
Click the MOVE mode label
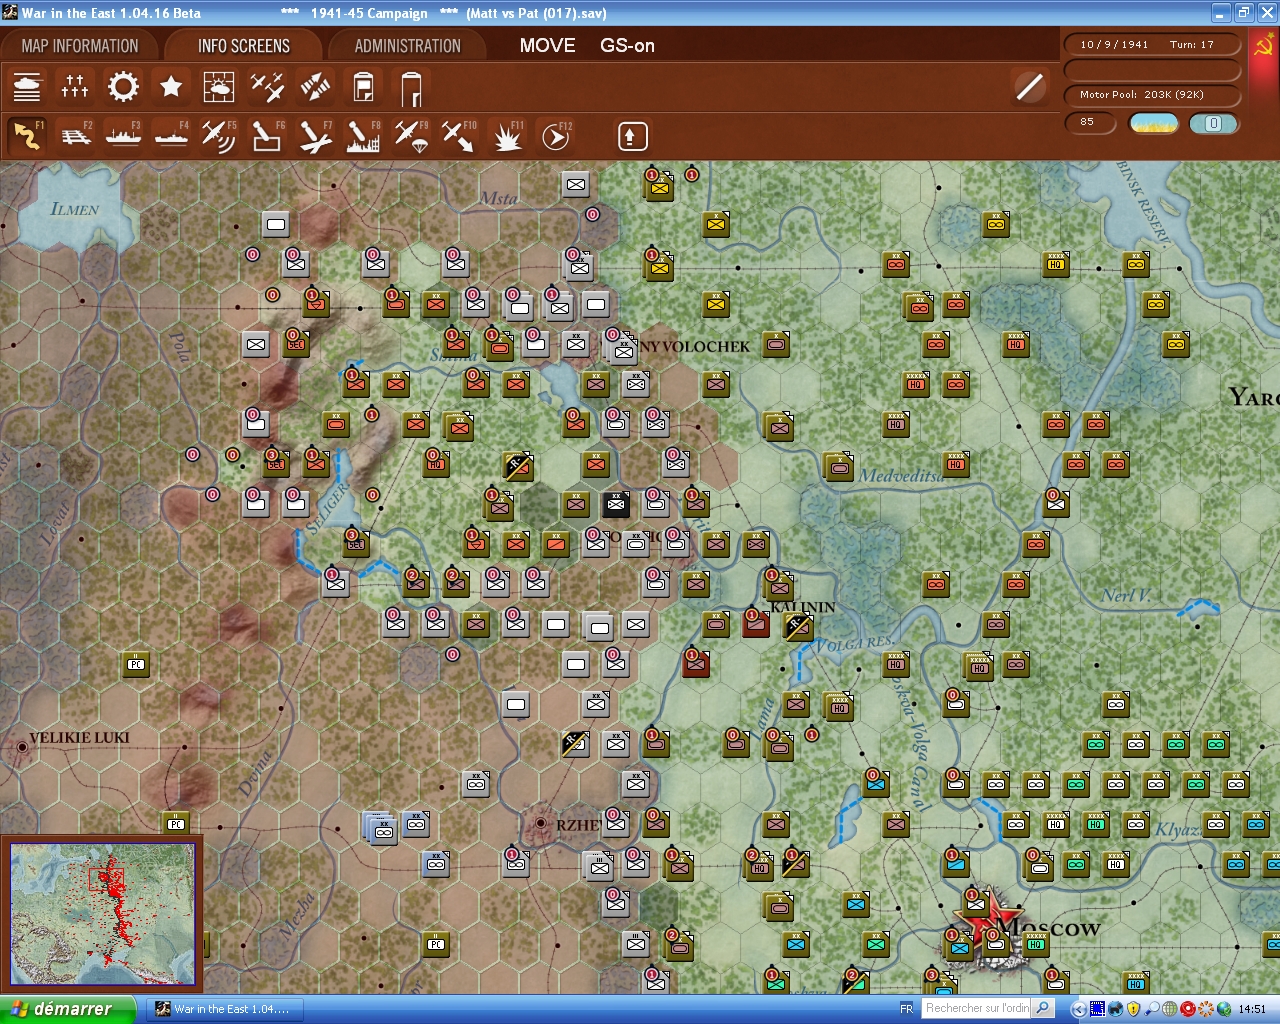click(x=547, y=46)
